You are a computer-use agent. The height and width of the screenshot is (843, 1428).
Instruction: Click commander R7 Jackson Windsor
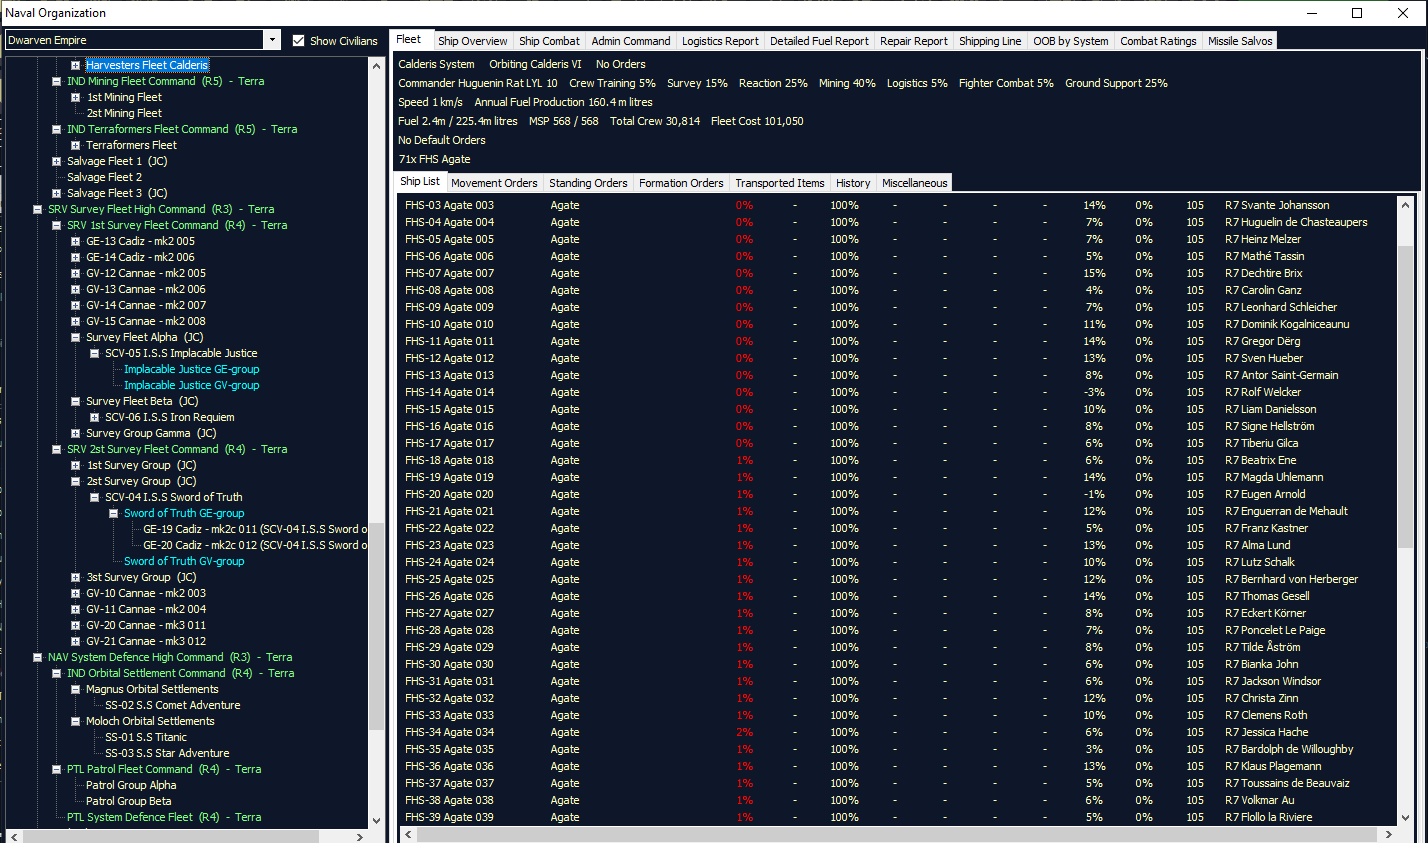point(1273,681)
